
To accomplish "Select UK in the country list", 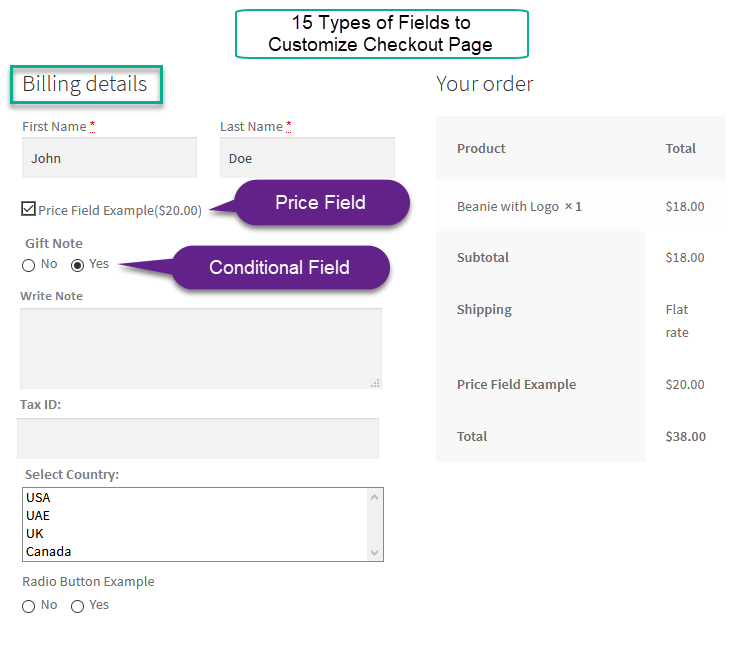I will pyautogui.click(x=195, y=534).
